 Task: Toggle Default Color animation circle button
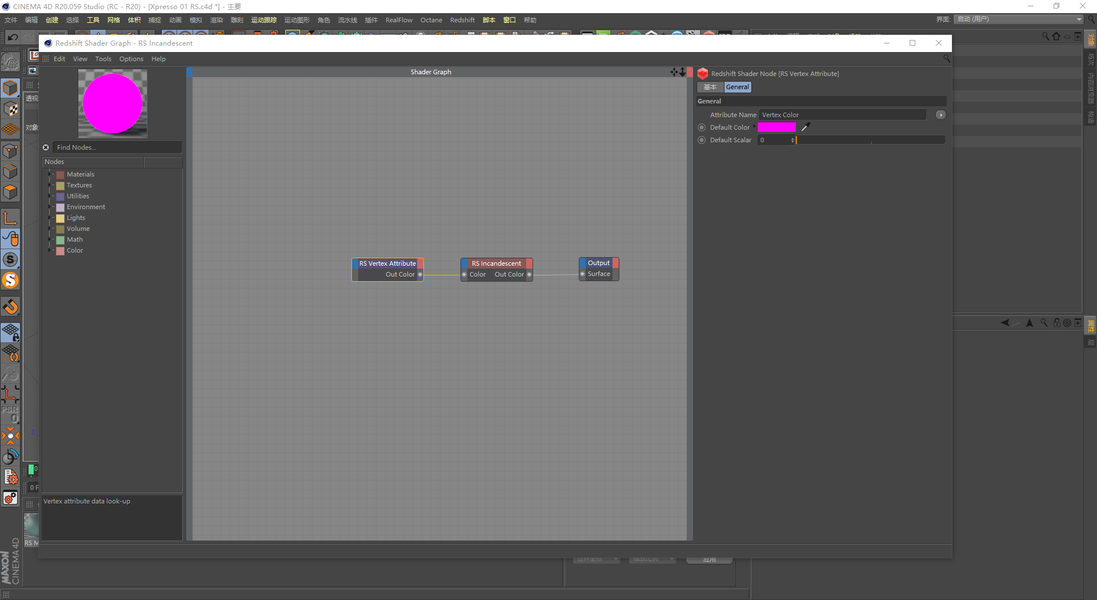[702, 127]
